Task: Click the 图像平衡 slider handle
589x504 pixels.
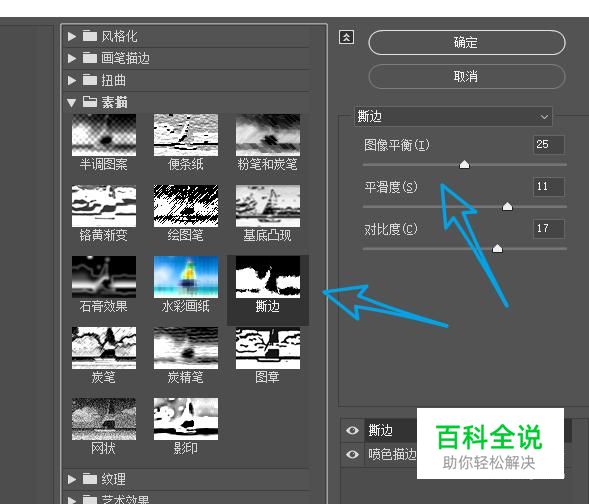Action: [x=465, y=164]
